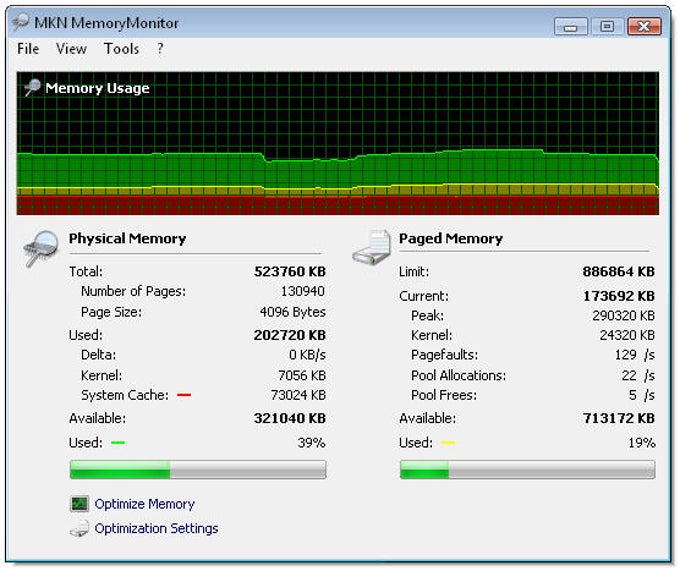Close the MemoryMonitor window

tap(644, 27)
